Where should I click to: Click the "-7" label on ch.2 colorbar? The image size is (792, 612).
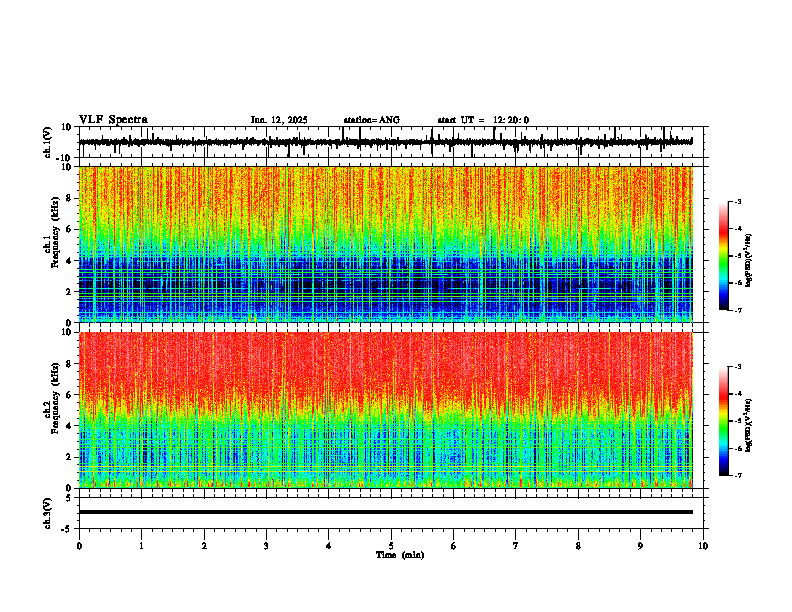(738, 476)
